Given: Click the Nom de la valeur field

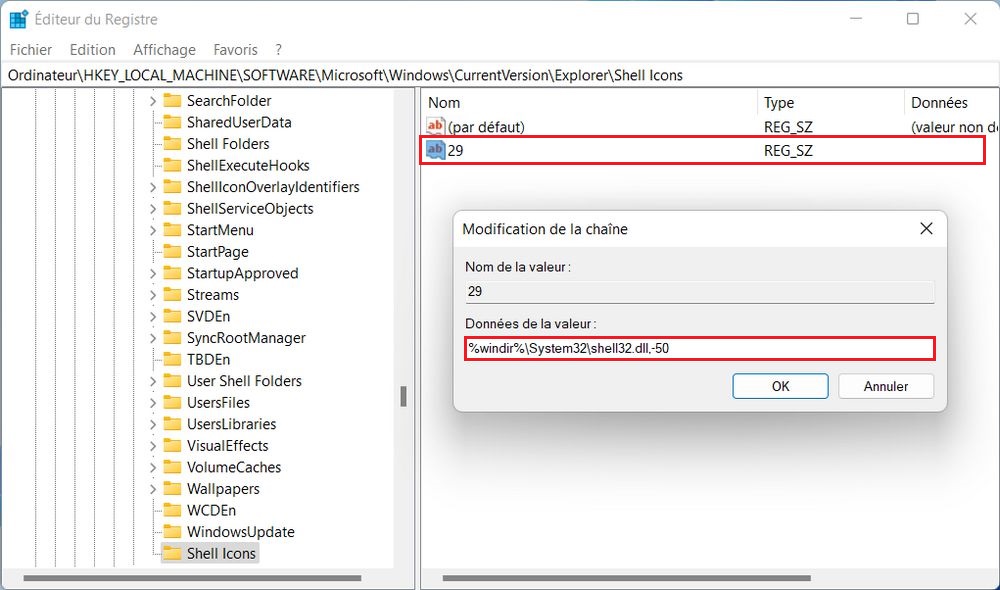Looking at the screenshot, I should coord(700,291).
